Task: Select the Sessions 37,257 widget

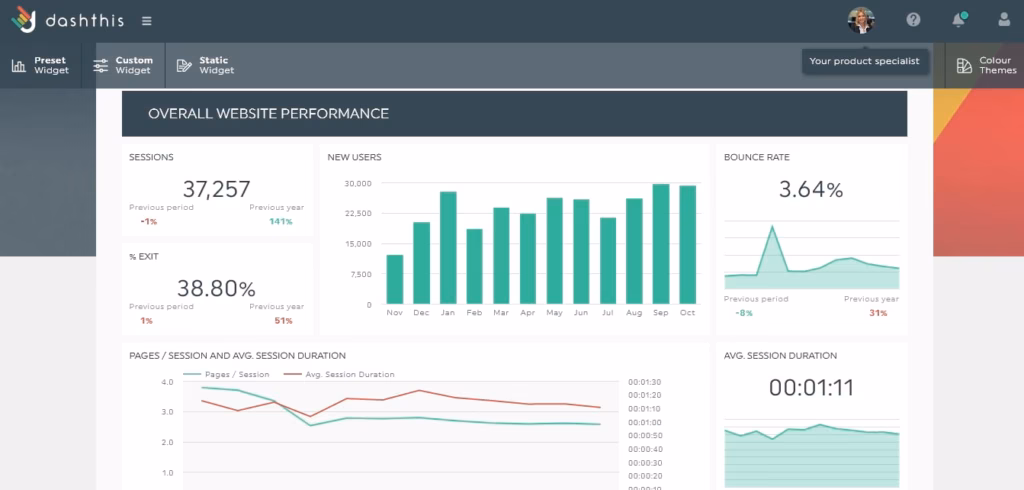Action: pos(217,190)
